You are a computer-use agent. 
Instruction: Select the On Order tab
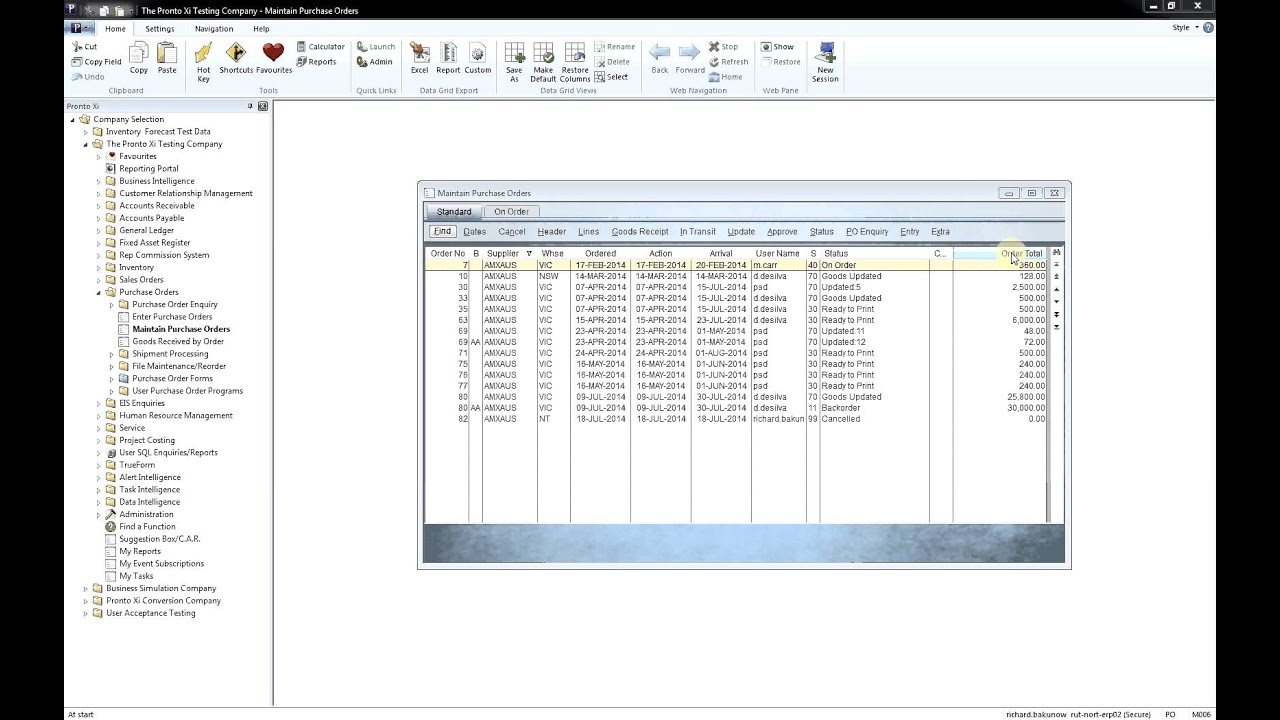511,211
